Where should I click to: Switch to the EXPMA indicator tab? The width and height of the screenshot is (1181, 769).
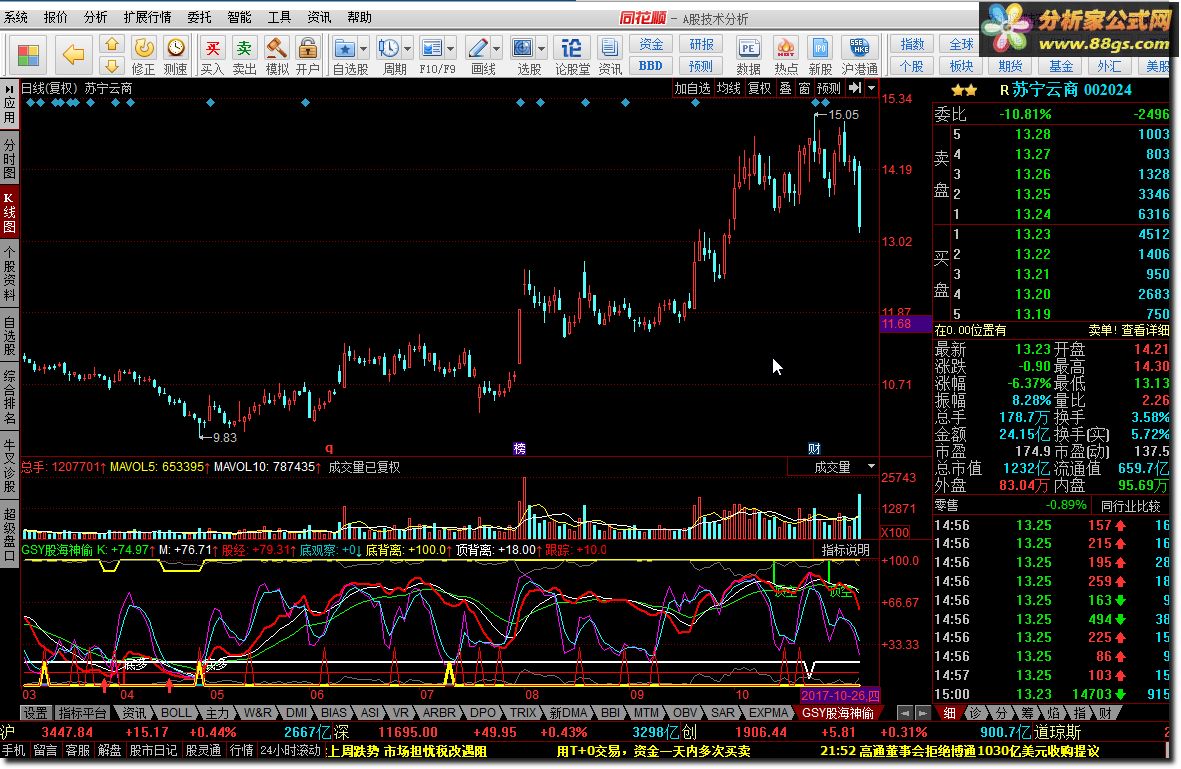click(x=767, y=713)
